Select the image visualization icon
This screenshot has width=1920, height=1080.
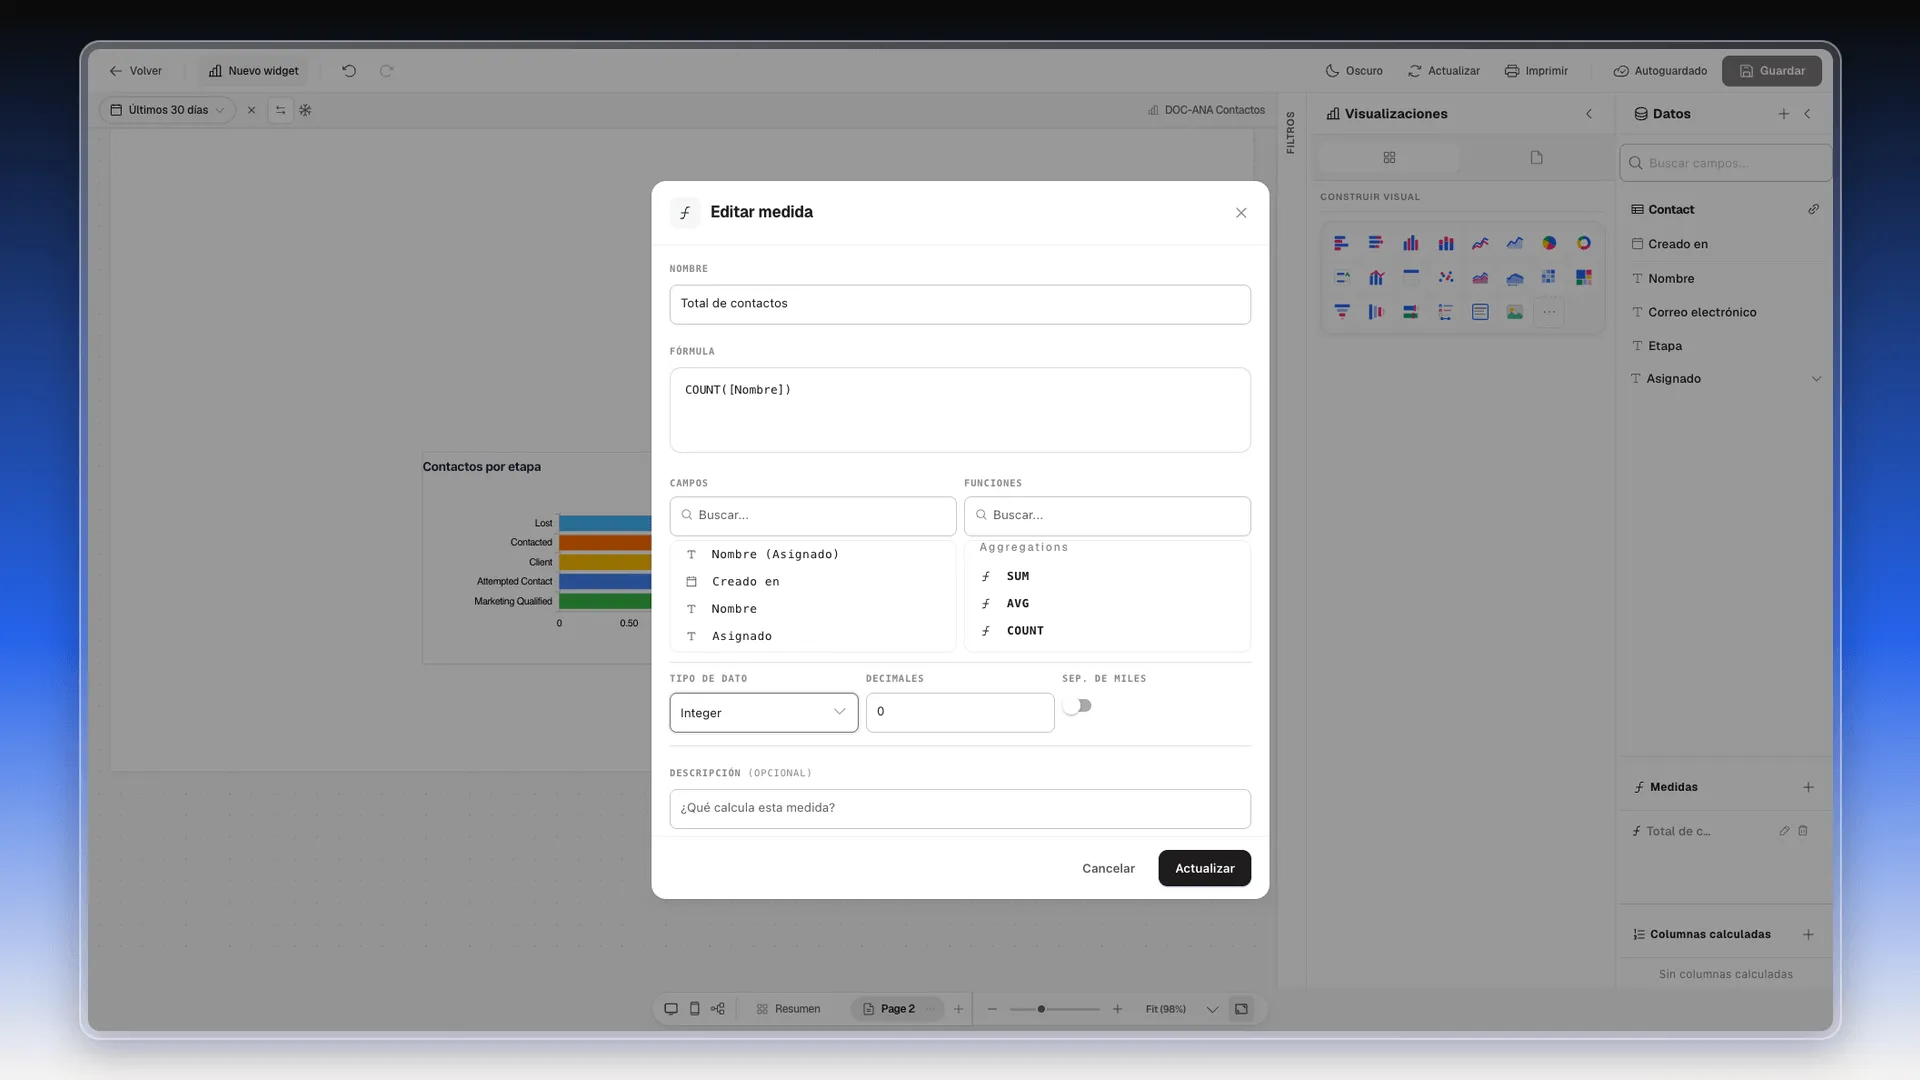click(1515, 312)
